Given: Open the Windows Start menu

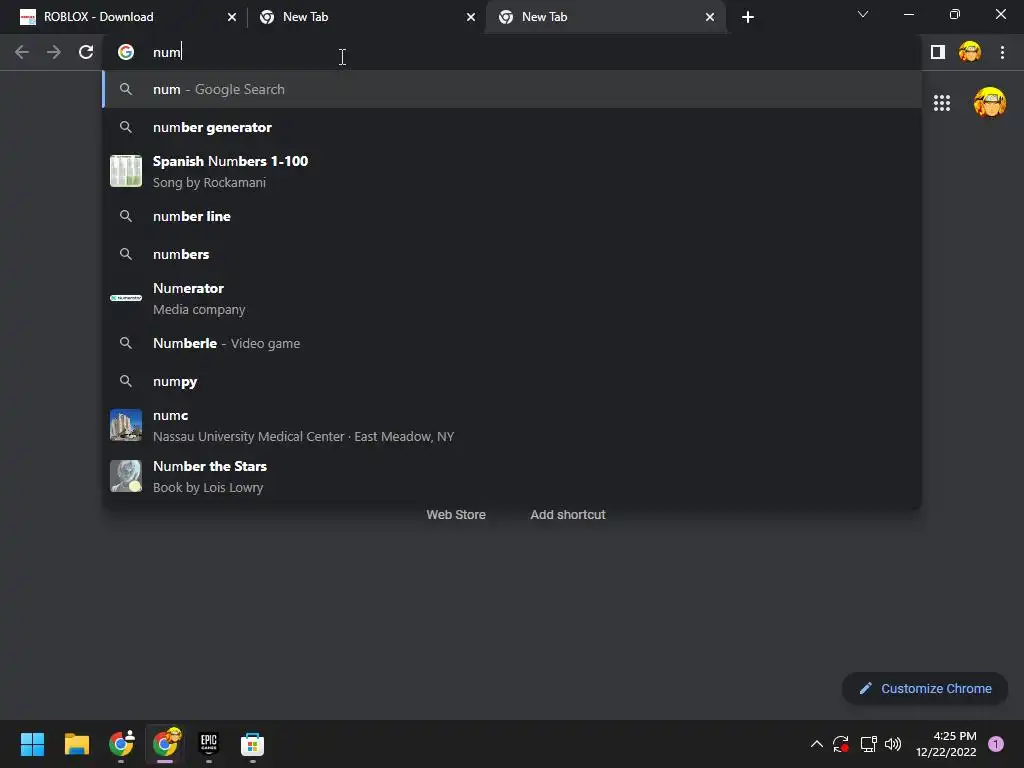Looking at the screenshot, I should (x=32, y=744).
